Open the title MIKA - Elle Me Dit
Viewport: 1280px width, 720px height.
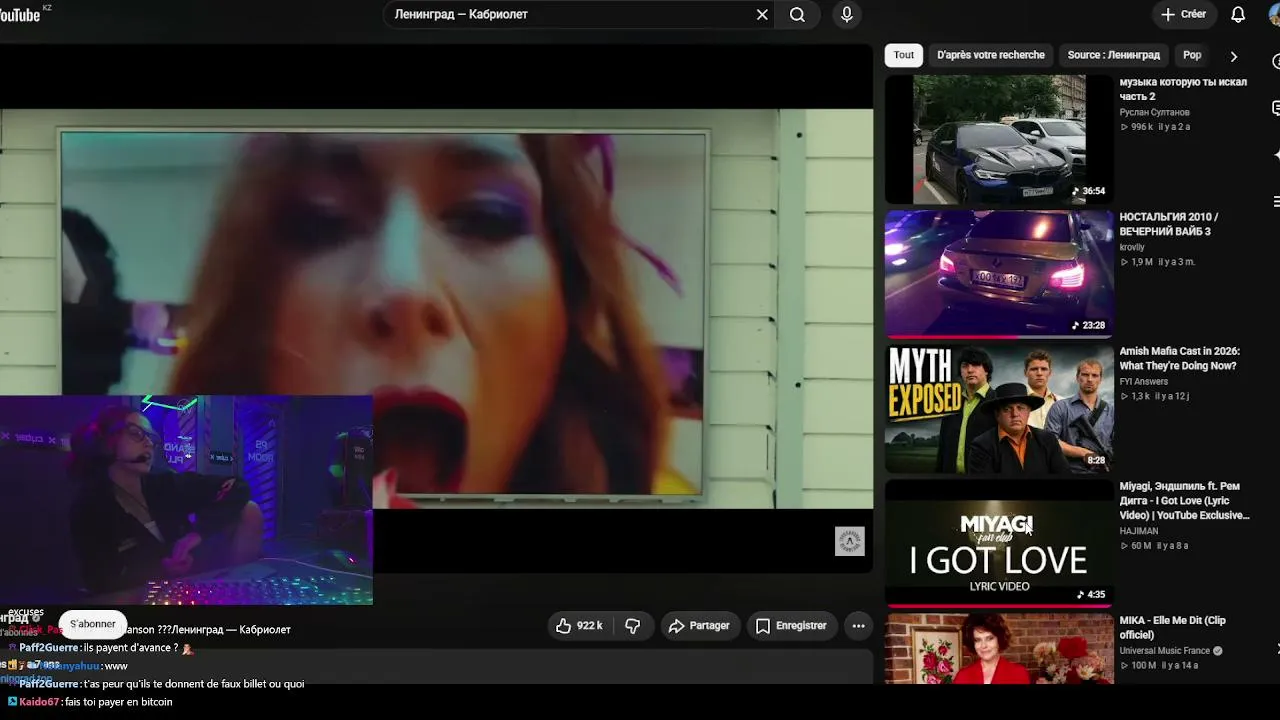tap(1173, 628)
